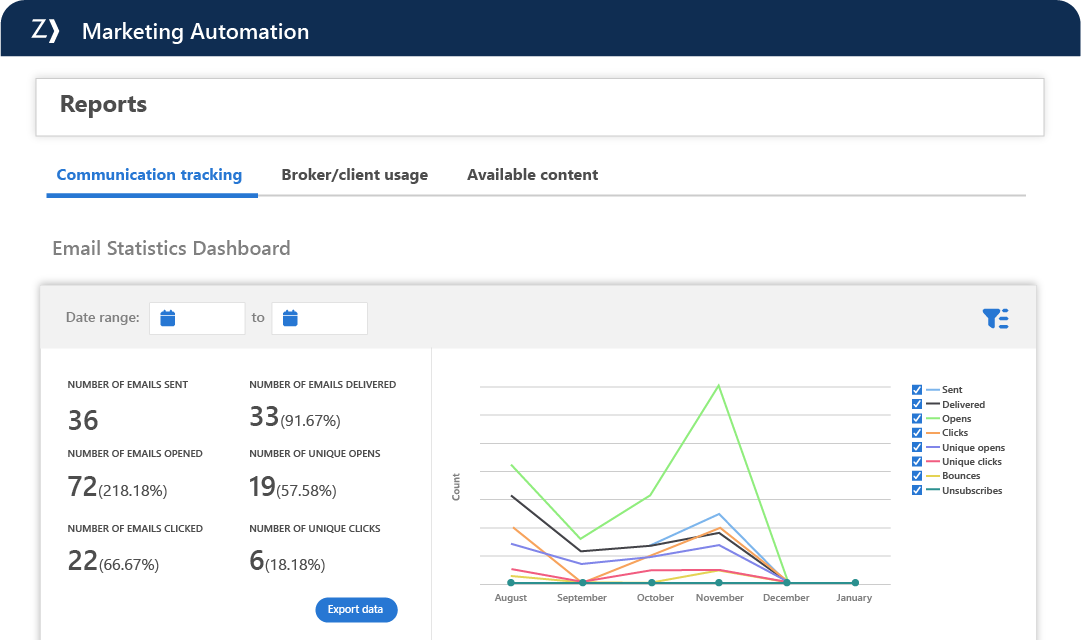The width and height of the screenshot is (1081, 640).
Task: Click the November peak on Opens line
Action: tap(719, 385)
